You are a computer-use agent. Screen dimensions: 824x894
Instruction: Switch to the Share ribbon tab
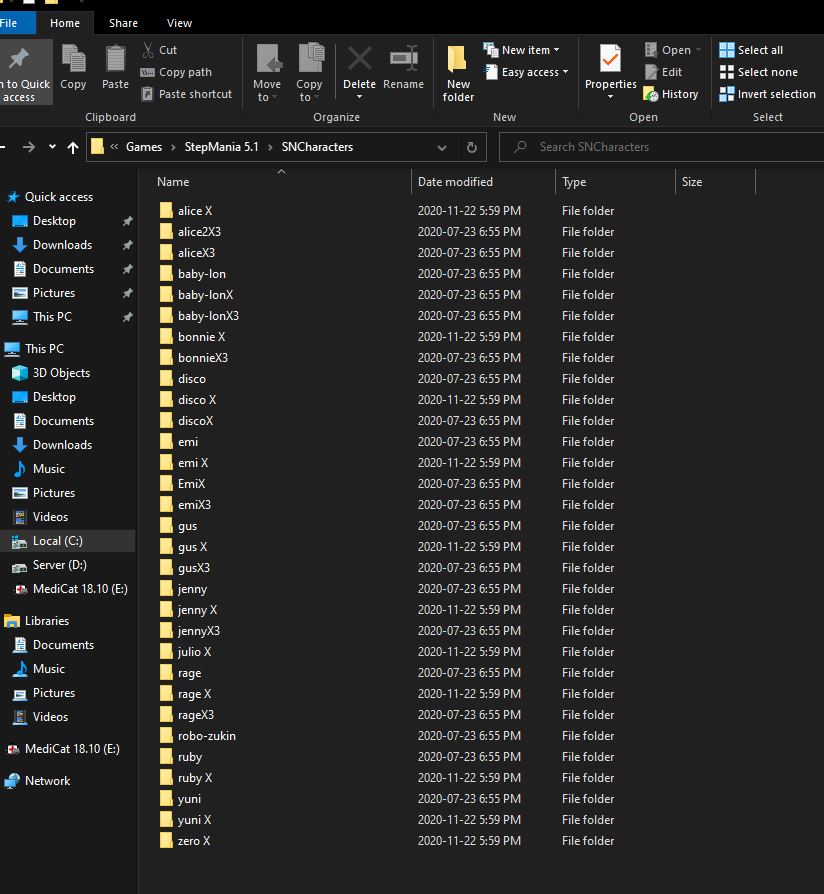(123, 23)
